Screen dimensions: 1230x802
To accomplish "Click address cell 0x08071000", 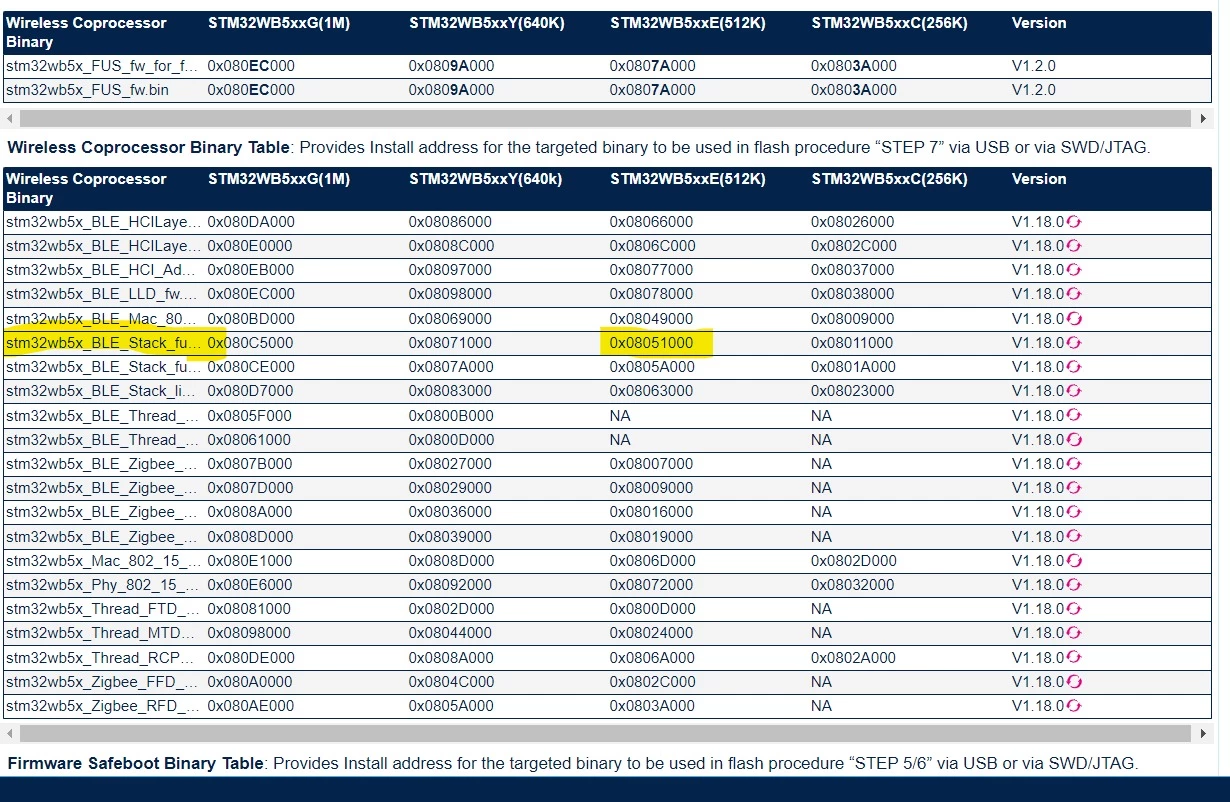I will click(450, 343).
